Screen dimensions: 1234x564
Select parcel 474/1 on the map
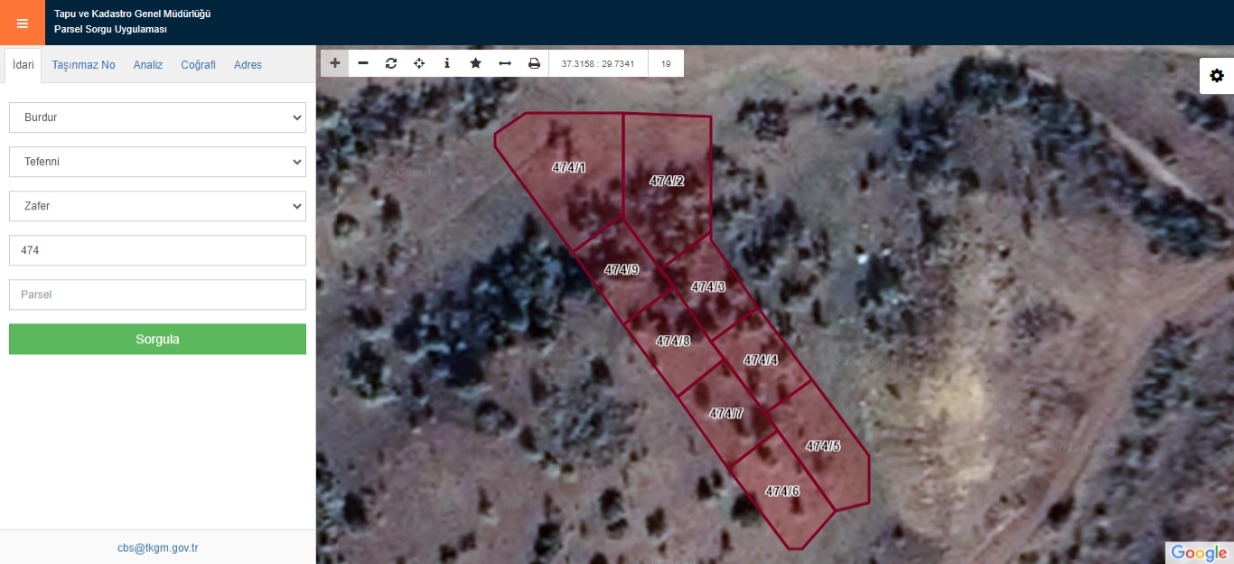(568, 167)
